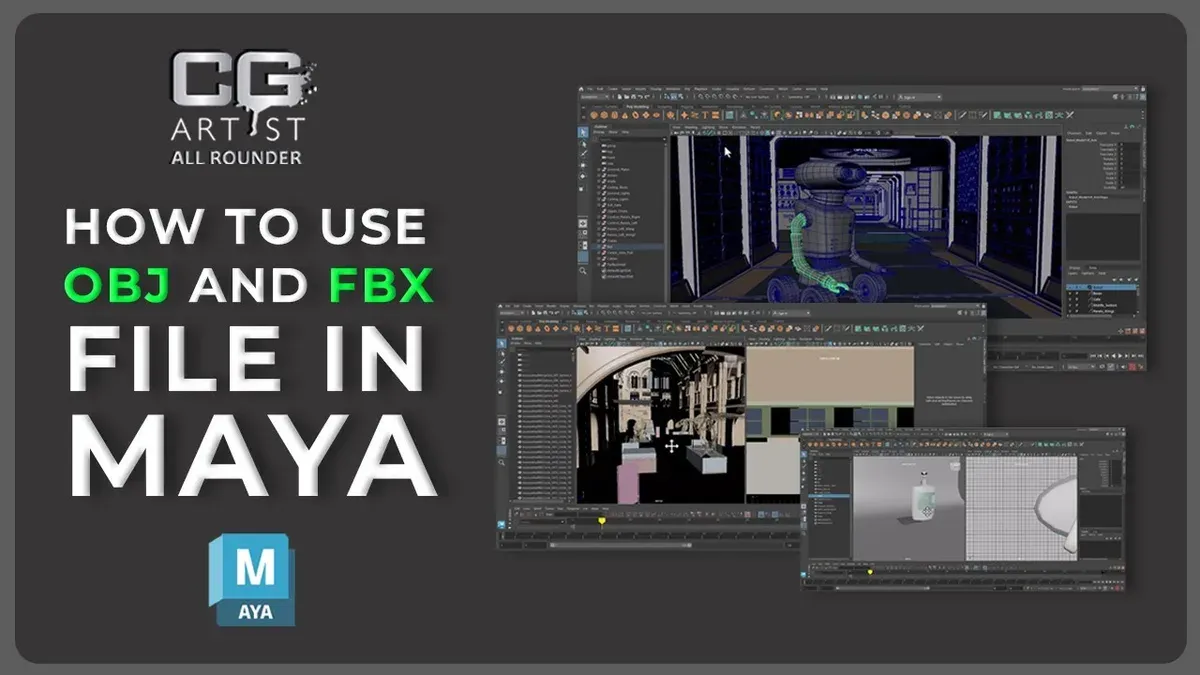
Task: Choose the Paint Selection tool in robot window
Action: tap(583, 154)
